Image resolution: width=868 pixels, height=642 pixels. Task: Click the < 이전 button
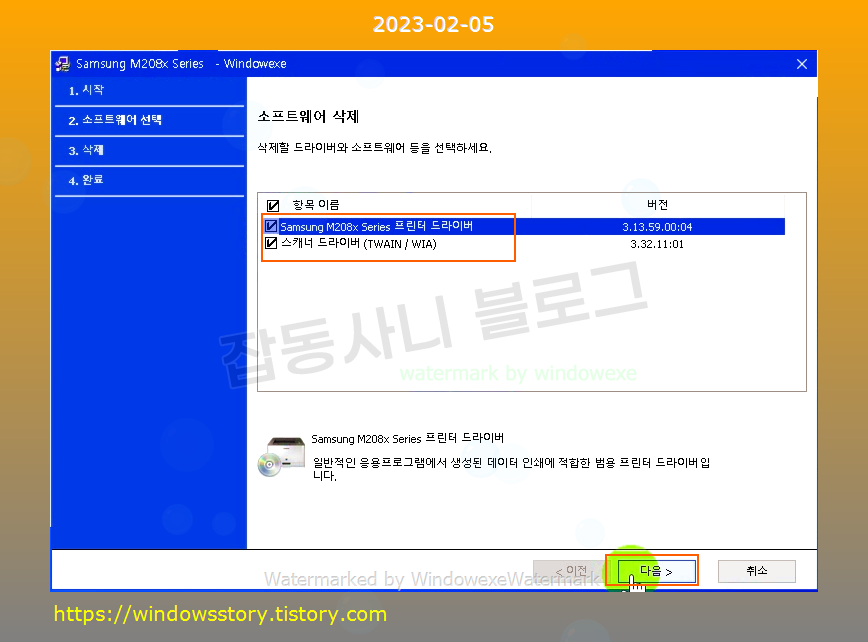pos(570,571)
